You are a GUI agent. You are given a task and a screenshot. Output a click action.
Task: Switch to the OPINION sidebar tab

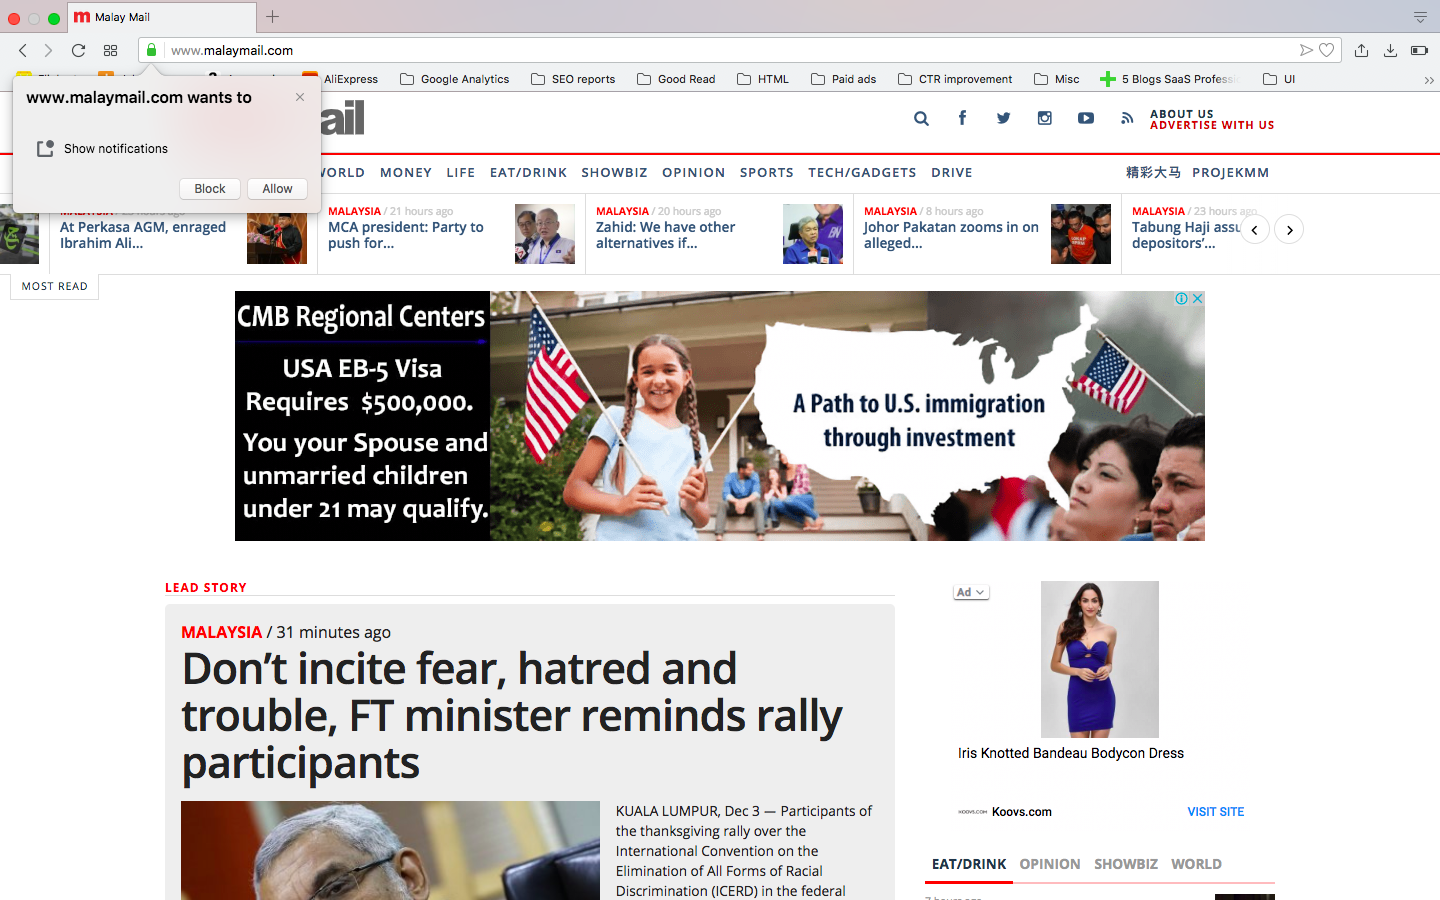tap(1050, 864)
